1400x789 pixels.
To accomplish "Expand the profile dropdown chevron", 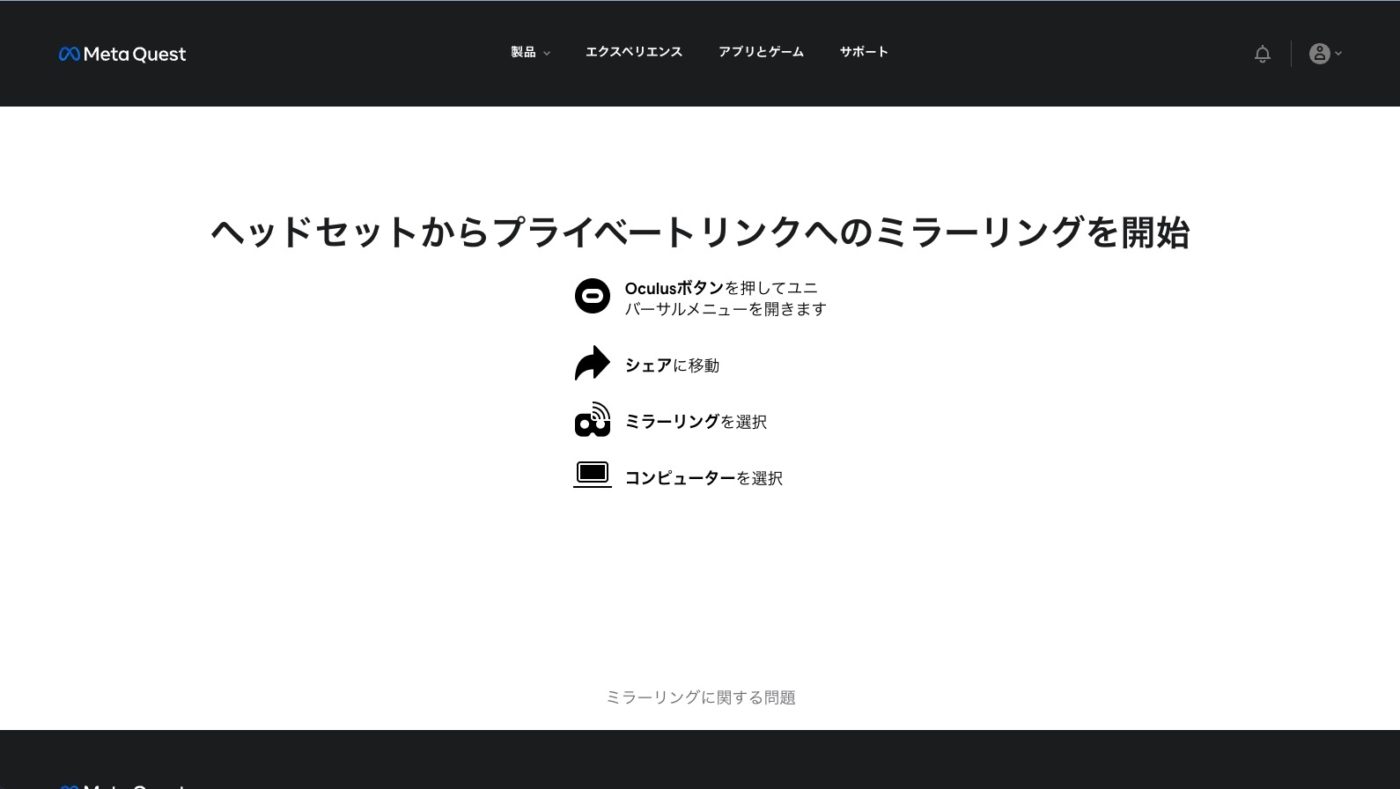I will pos(1338,54).
